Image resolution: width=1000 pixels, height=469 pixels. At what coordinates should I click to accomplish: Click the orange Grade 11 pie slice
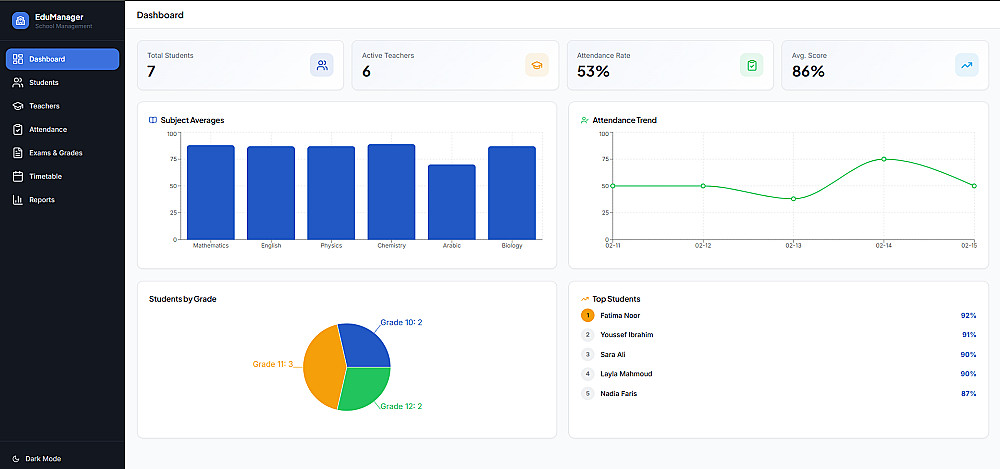click(x=324, y=367)
